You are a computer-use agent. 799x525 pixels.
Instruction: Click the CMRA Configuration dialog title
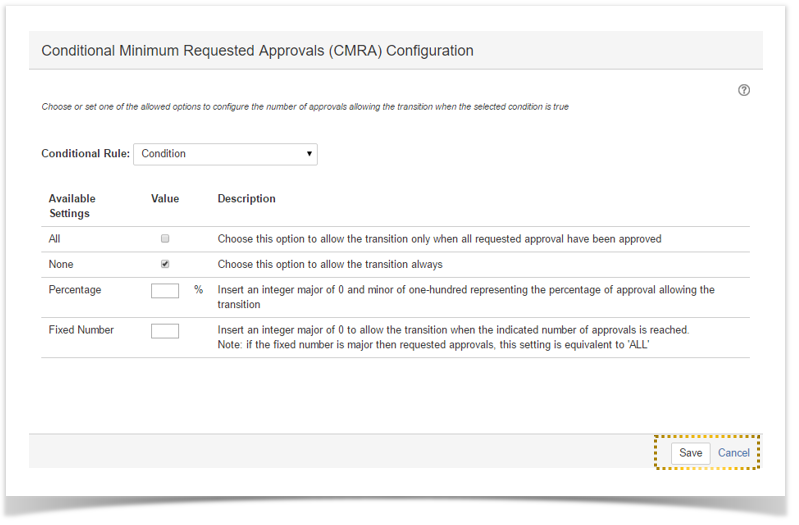click(257, 50)
